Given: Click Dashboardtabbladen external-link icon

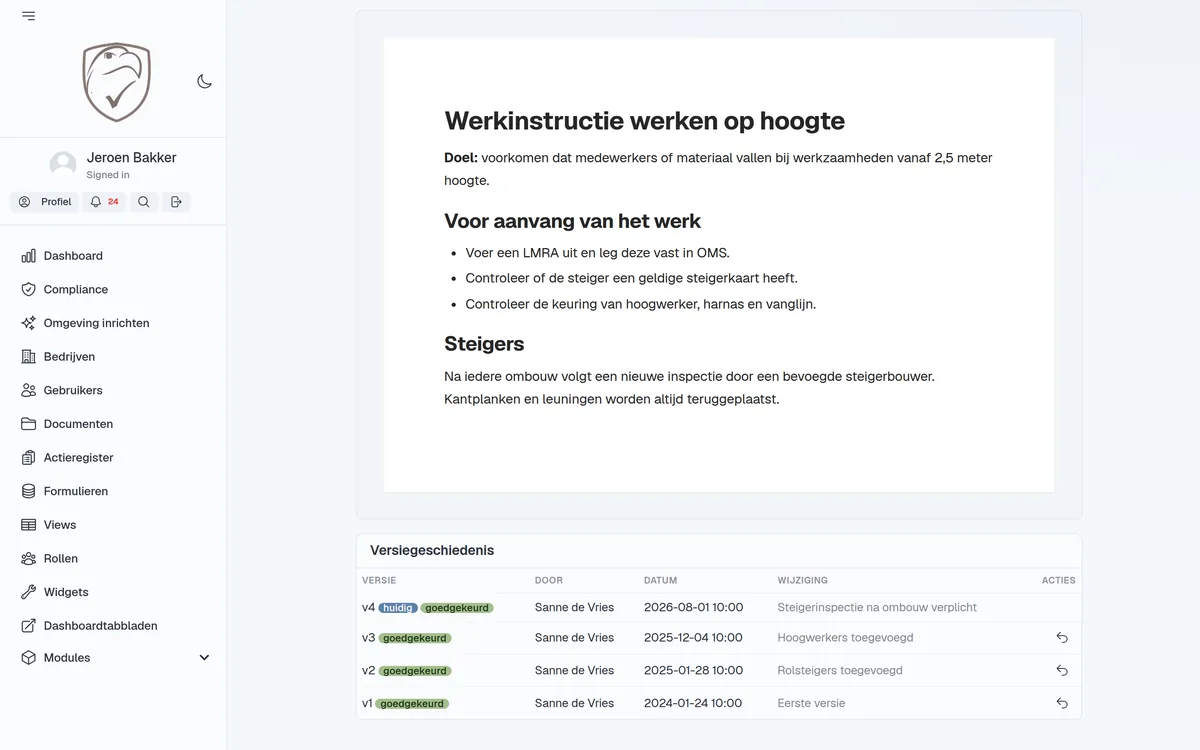Looking at the screenshot, I should [x=28, y=626].
